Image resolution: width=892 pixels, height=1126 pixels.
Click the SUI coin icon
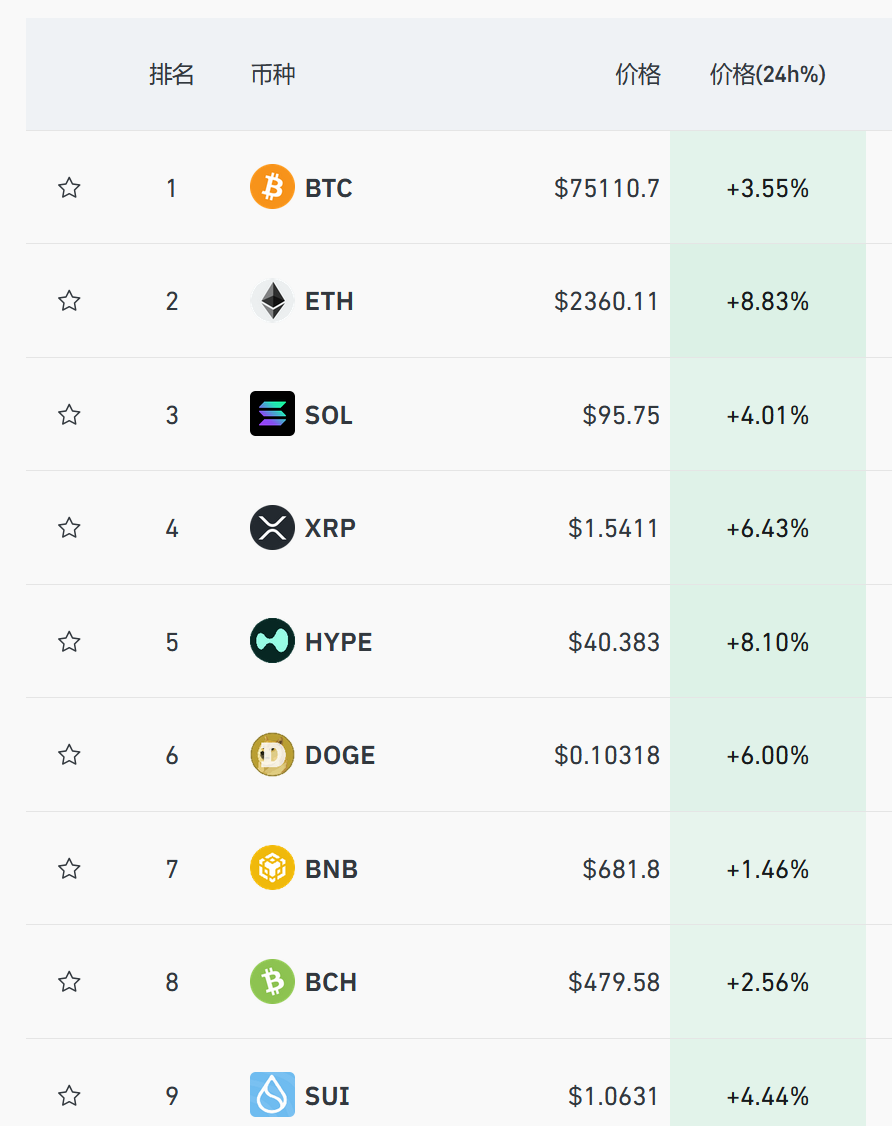click(272, 1095)
